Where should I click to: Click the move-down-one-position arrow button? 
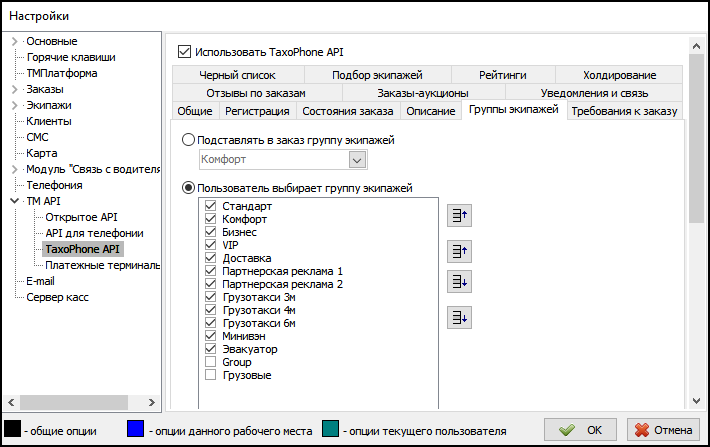[x=459, y=282]
